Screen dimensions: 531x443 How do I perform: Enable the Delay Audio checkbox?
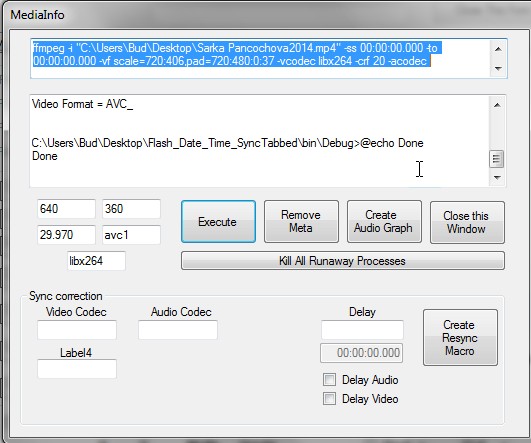click(x=330, y=380)
